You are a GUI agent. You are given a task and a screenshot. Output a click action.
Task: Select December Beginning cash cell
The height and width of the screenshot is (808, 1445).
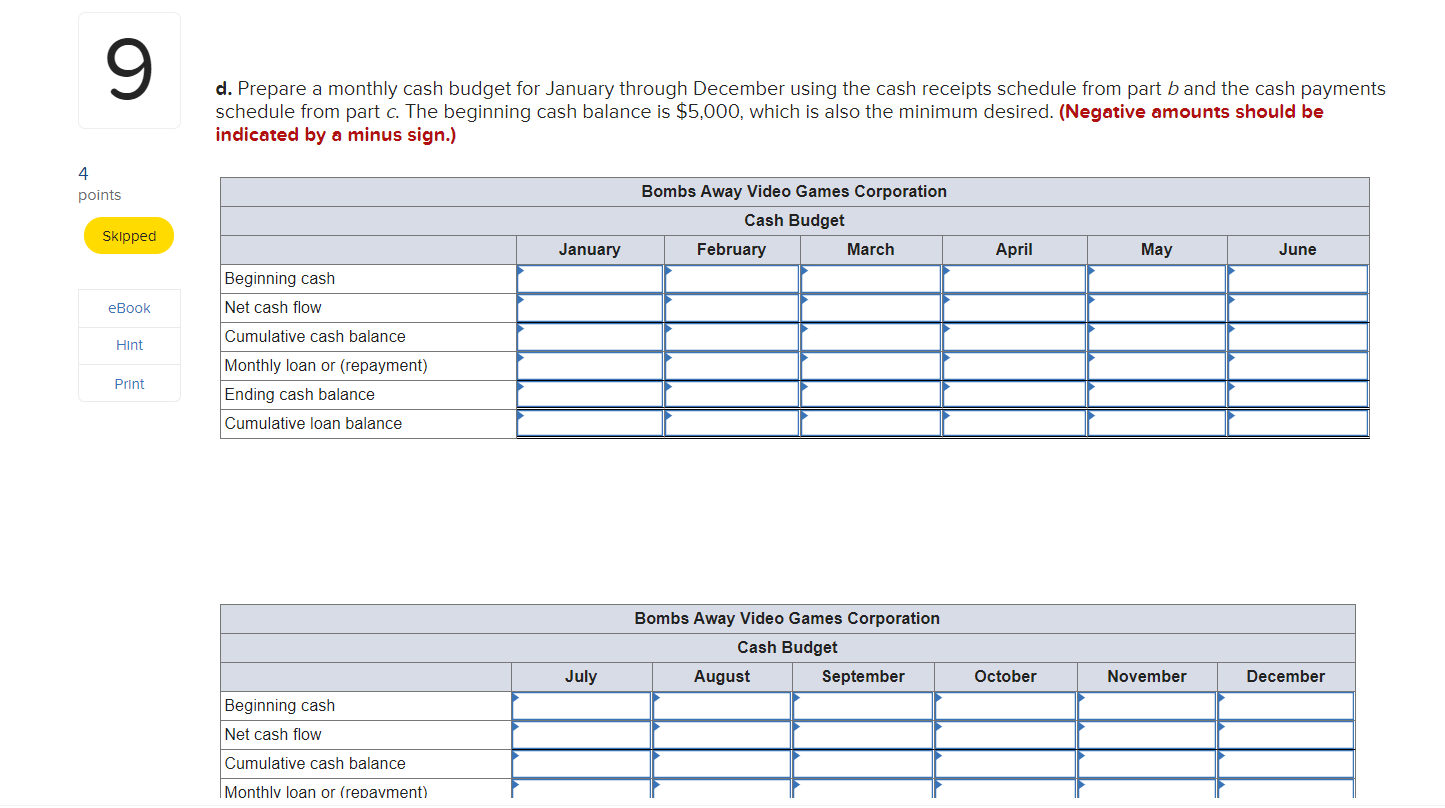1286,706
